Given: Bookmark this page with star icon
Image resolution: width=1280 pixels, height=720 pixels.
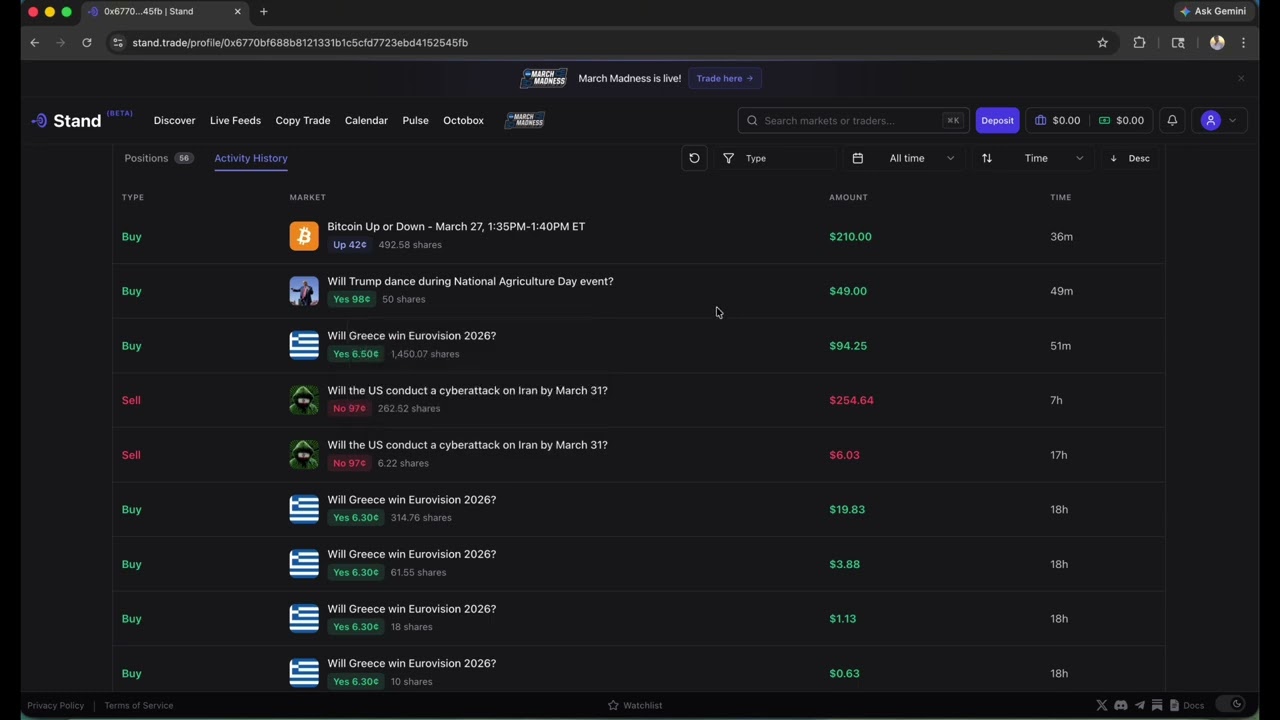Looking at the screenshot, I should pos(1103,43).
